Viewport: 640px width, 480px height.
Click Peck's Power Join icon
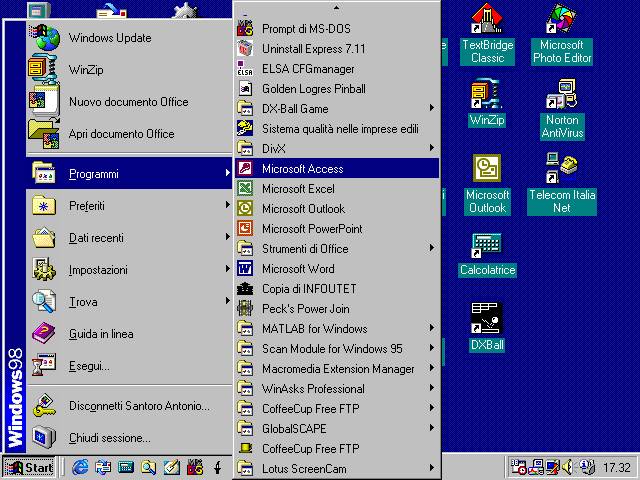[245, 309]
